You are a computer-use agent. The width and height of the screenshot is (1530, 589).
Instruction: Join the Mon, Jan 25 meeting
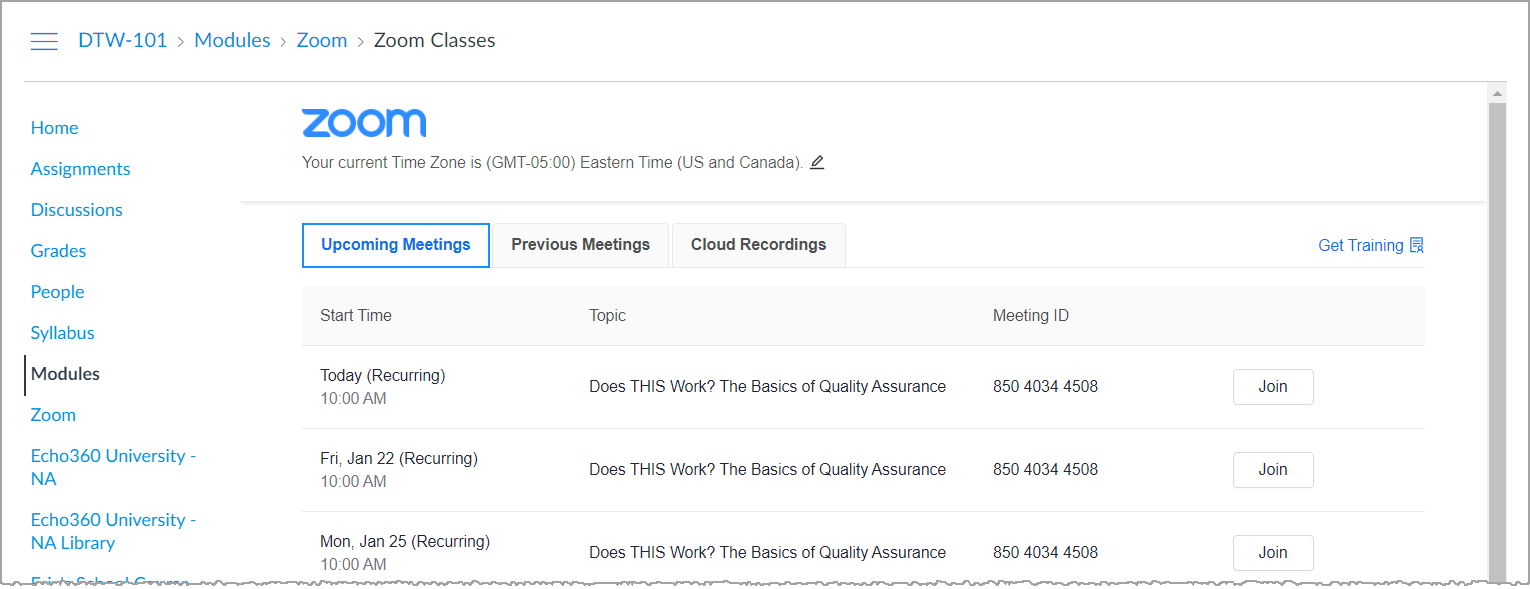point(1273,553)
